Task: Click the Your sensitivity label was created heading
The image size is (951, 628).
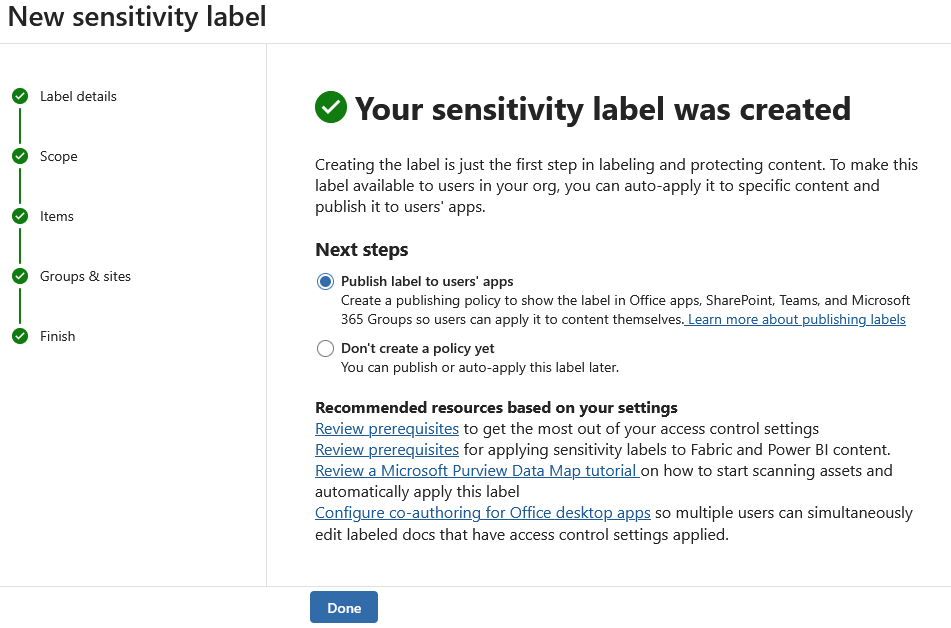Action: pyautogui.click(x=603, y=108)
